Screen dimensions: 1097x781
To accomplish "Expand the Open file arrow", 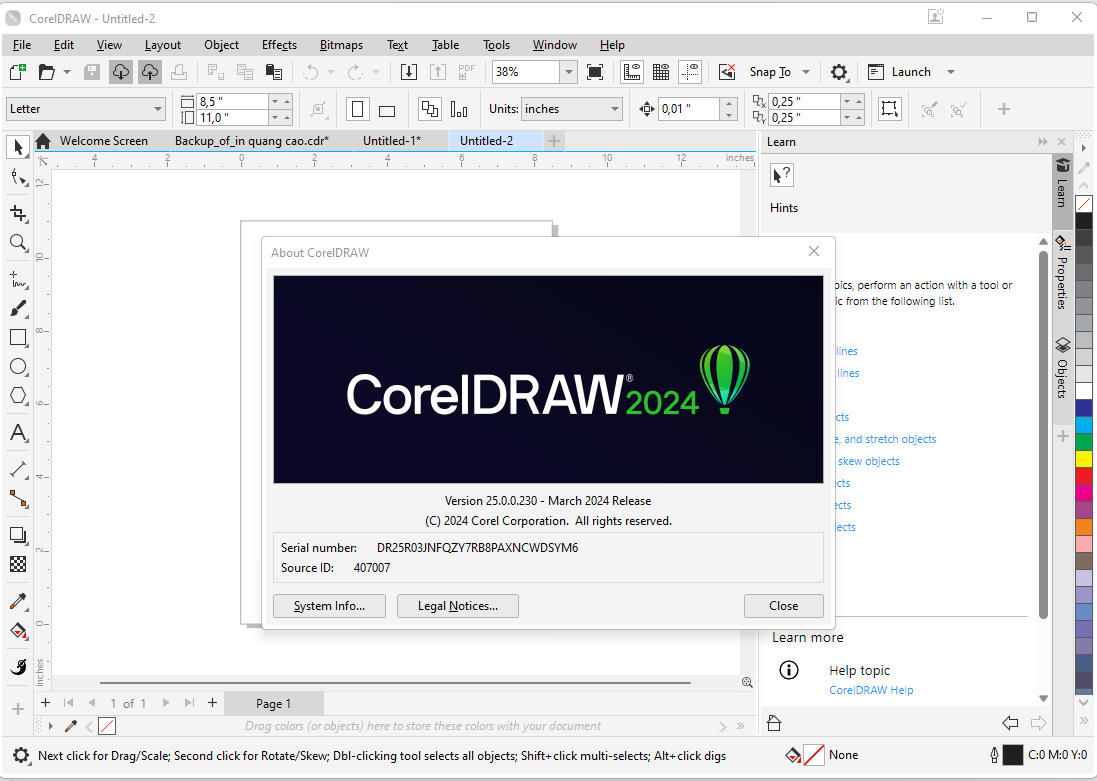I will tap(66, 71).
